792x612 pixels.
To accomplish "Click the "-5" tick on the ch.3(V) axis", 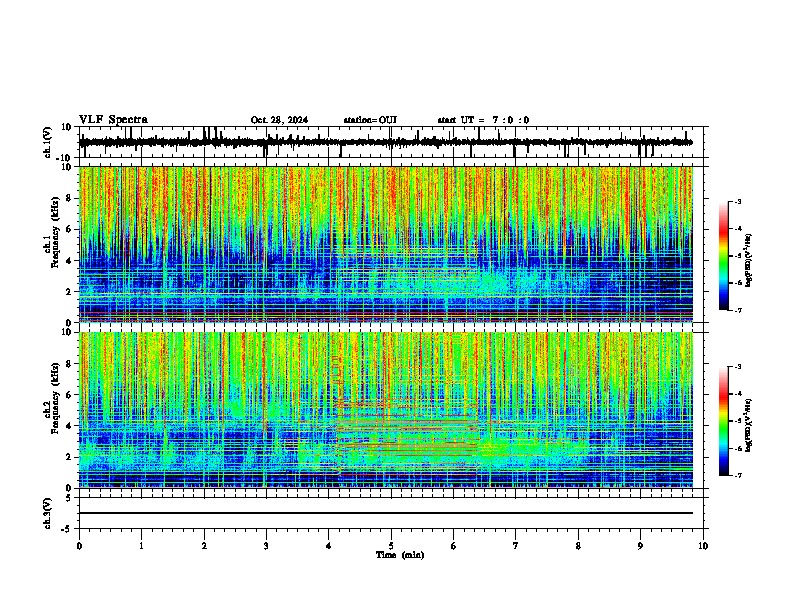I will click(67, 529).
